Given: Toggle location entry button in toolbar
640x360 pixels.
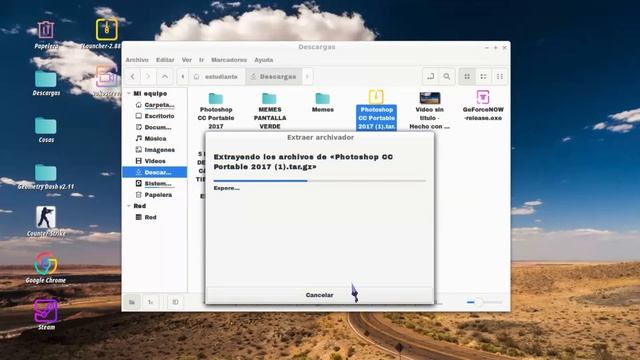Looking at the screenshot, I should (x=431, y=76).
